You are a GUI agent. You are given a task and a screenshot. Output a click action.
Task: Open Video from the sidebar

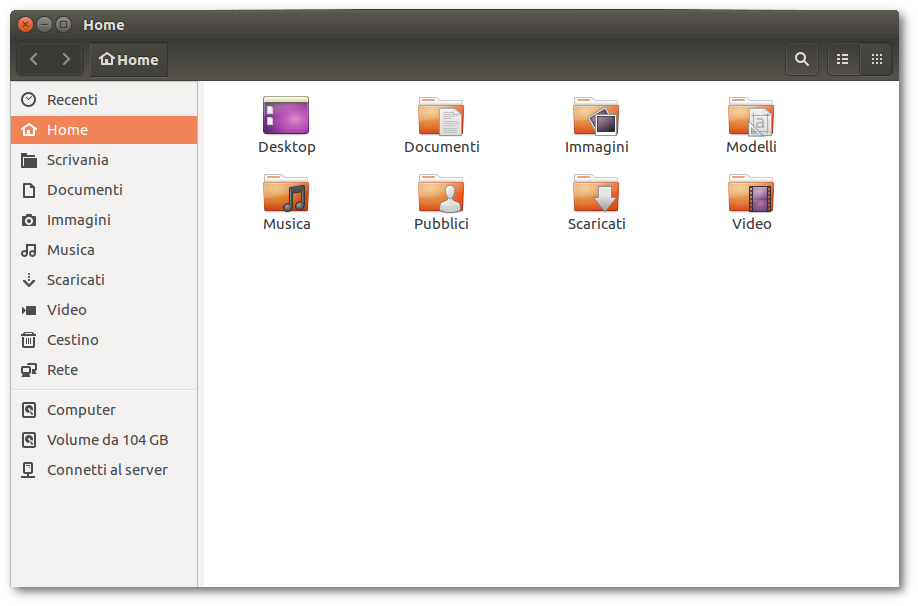[104, 310]
